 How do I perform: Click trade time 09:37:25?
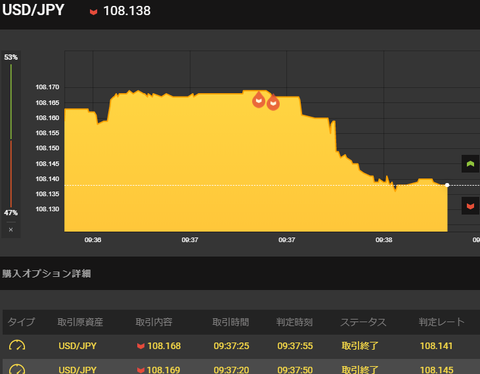[x=231, y=346]
